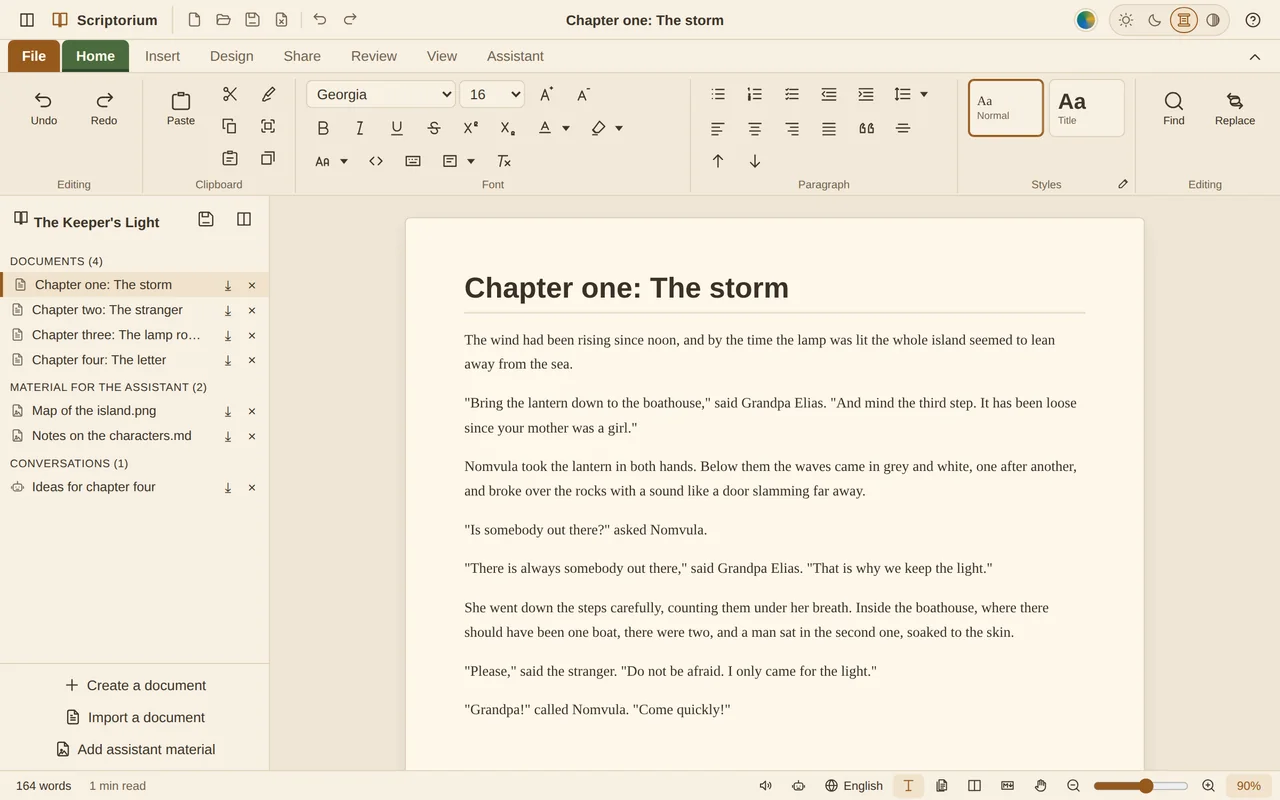Click the font color A swatch
The width and height of the screenshot is (1280, 800).
(545, 128)
